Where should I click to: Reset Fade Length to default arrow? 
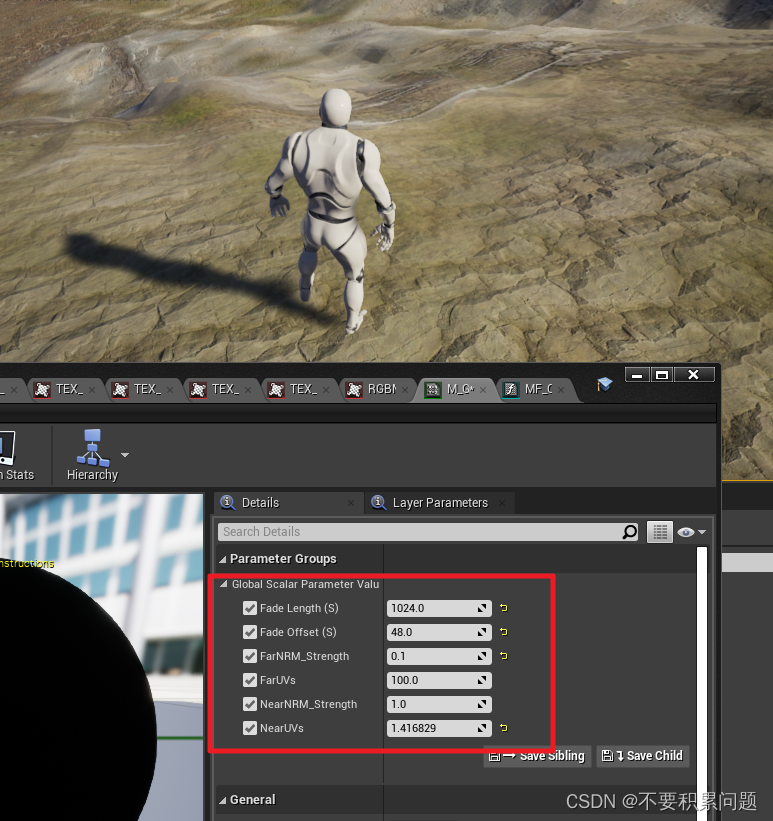pyautogui.click(x=504, y=608)
